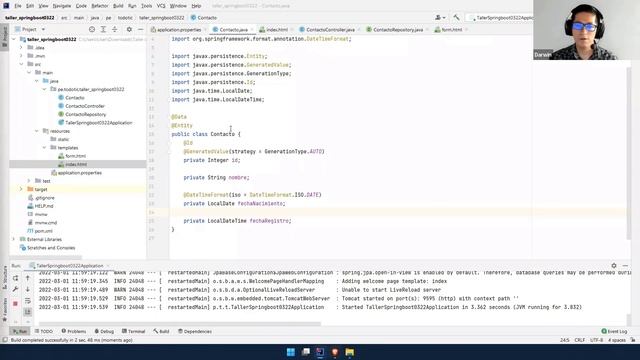
Task: Collapse the taller_springboot0322 root node
Action: [14, 39]
